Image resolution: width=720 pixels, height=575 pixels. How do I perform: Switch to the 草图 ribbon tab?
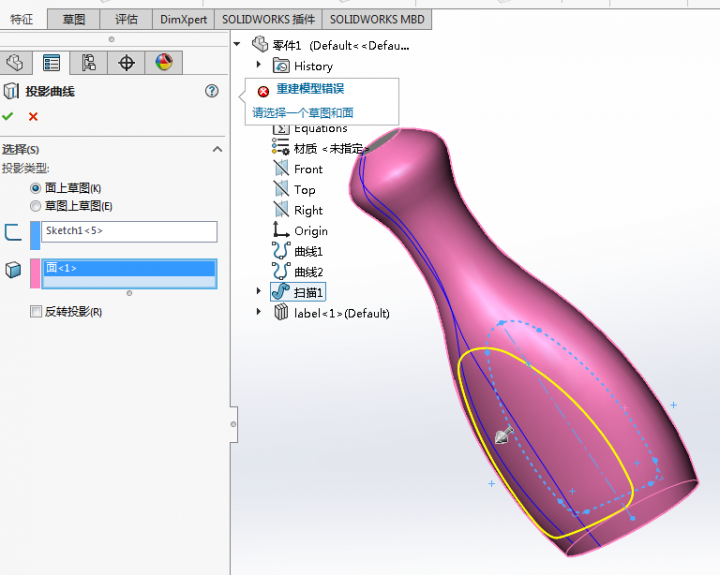click(x=73, y=19)
